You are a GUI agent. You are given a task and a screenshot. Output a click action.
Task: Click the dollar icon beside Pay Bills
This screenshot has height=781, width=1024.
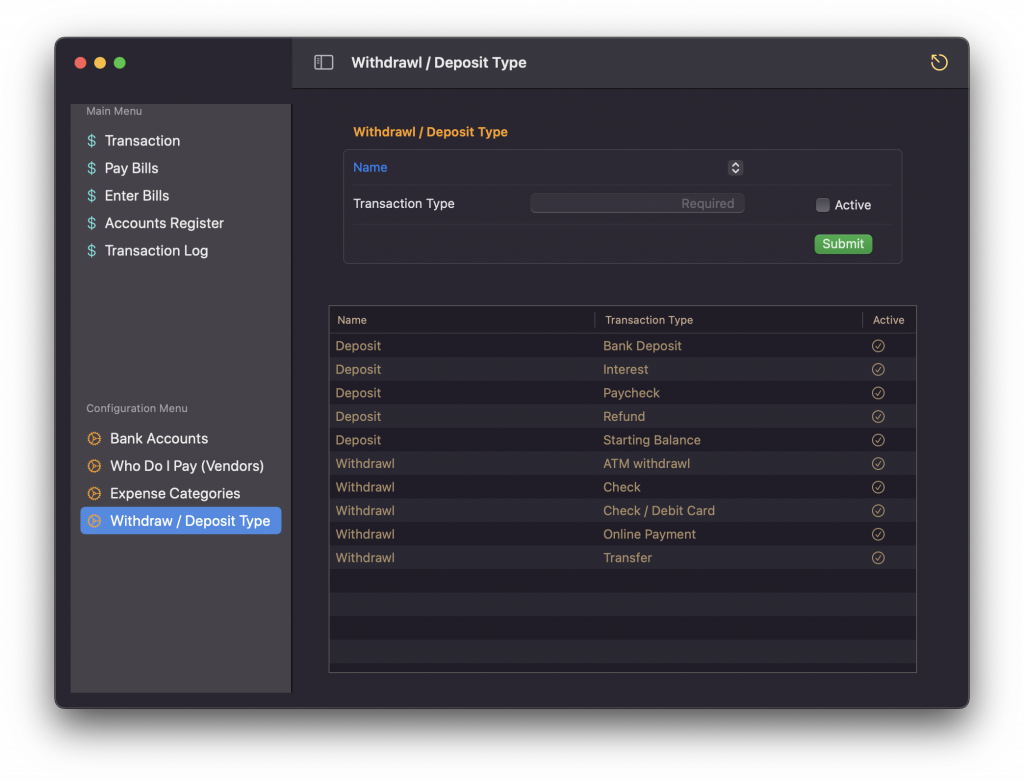pyautogui.click(x=92, y=168)
